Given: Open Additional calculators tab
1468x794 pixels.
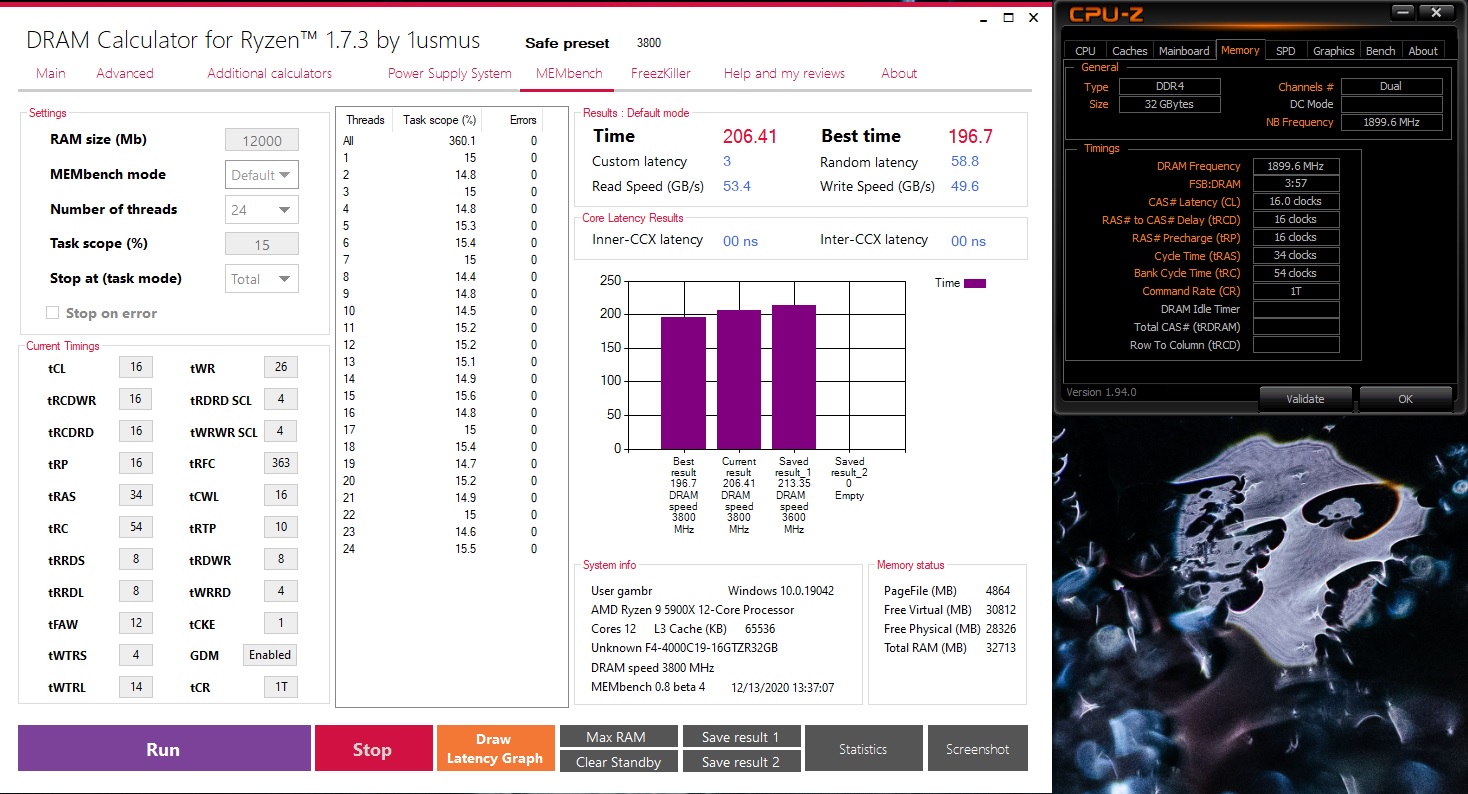Looking at the screenshot, I should [270, 73].
